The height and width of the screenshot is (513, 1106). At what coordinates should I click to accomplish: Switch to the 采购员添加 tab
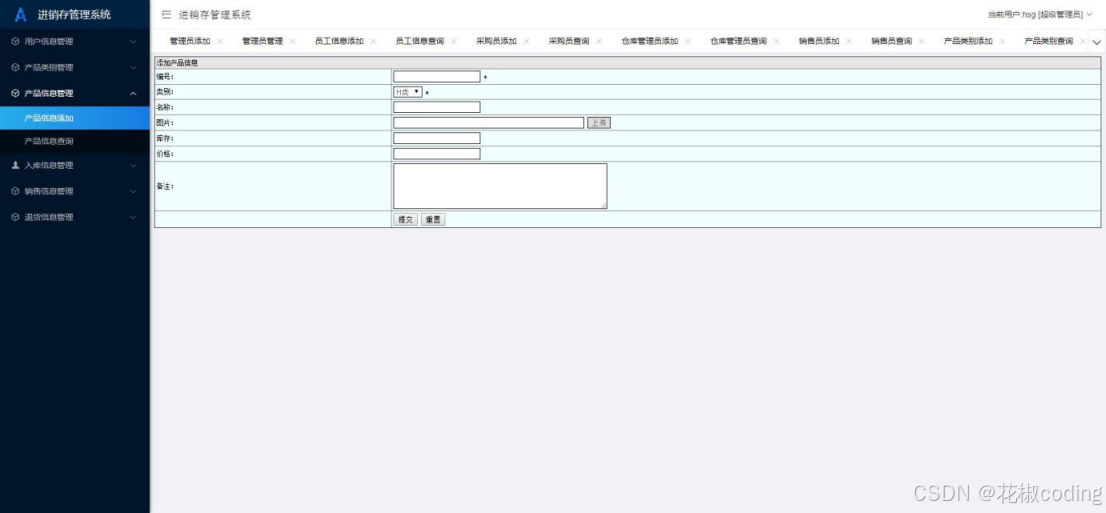pos(497,42)
